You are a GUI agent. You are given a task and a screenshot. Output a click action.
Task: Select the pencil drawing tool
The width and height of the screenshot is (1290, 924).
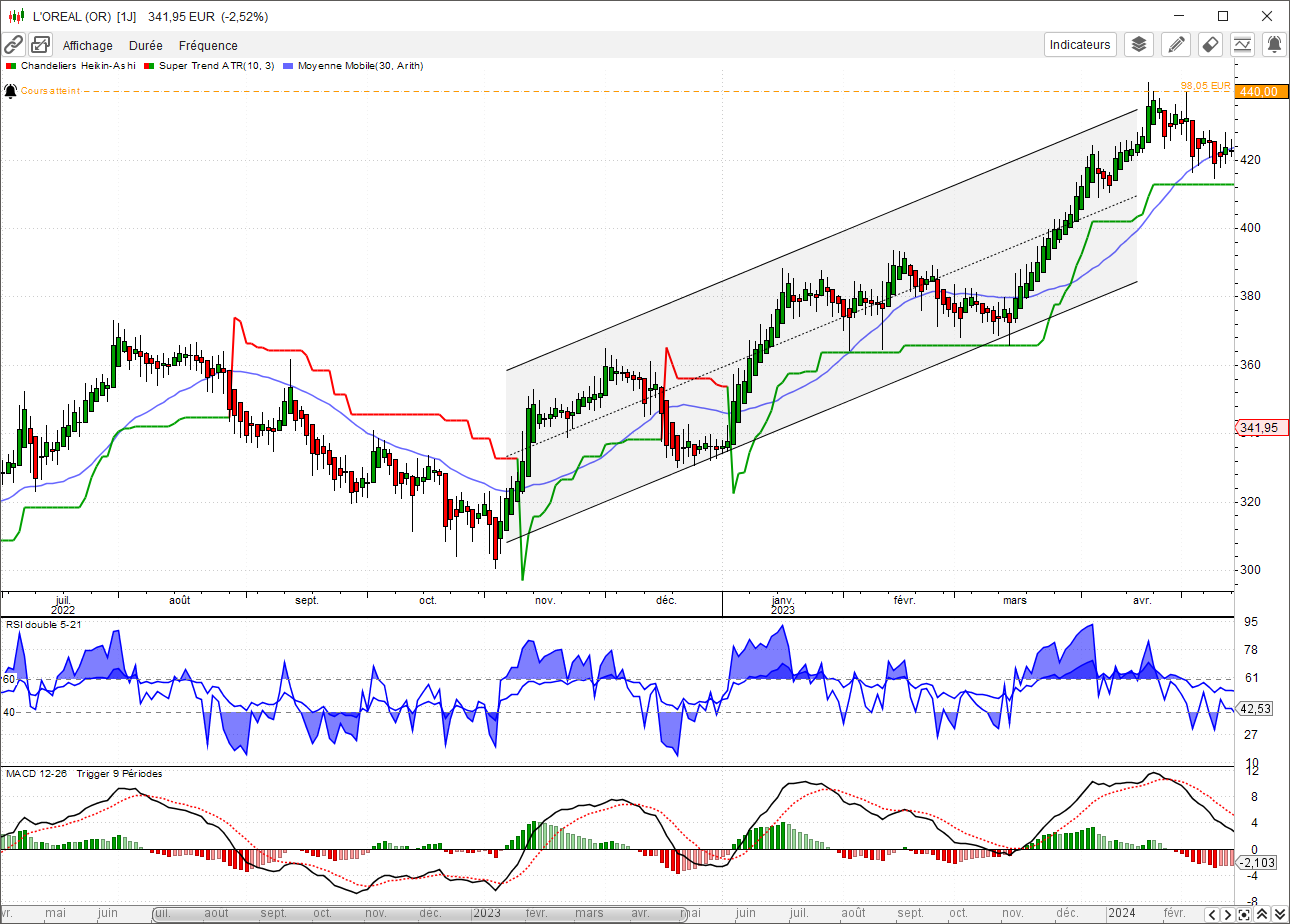pyautogui.click(x=1176, y=44)
